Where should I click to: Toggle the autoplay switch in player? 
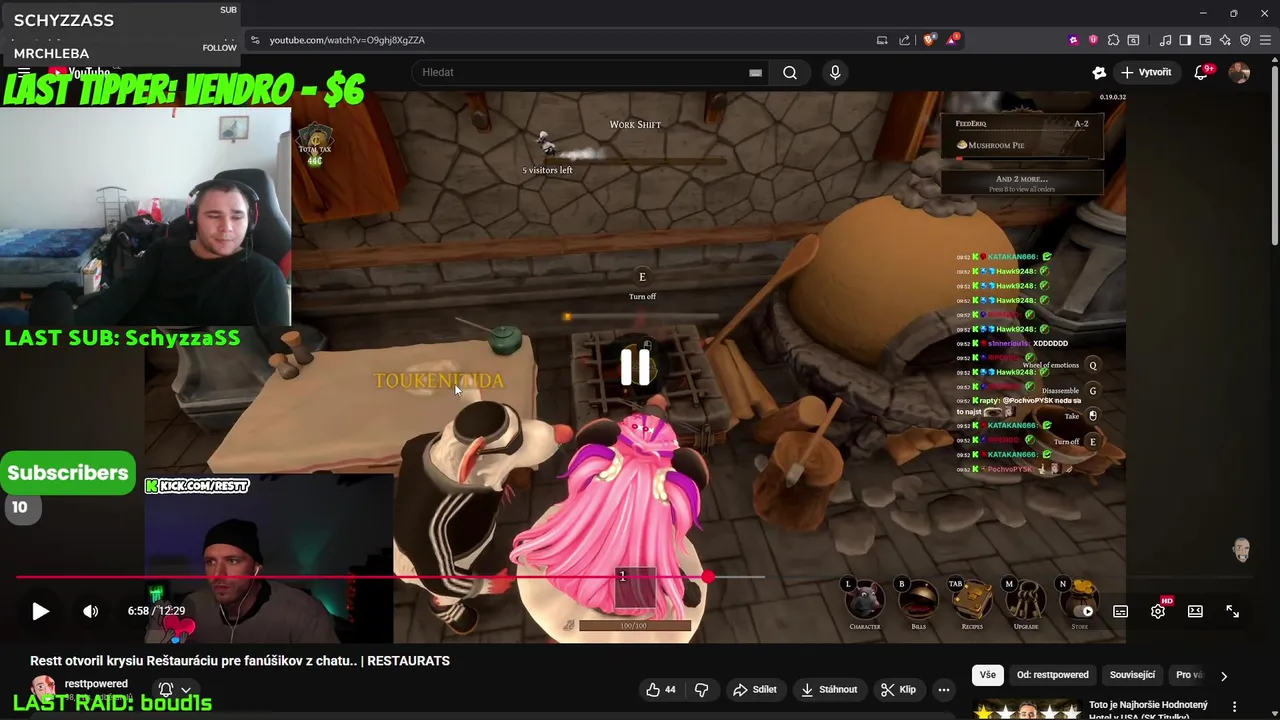pos(1086,611)
